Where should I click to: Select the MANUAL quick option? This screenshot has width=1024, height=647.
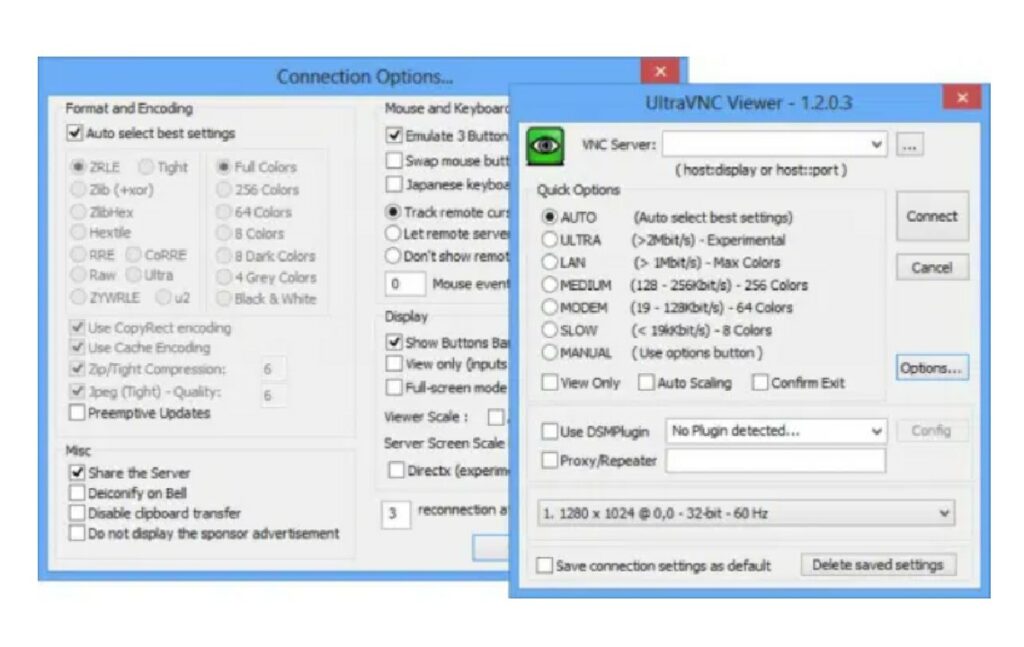pyautogui.click(x=550, y=352)
